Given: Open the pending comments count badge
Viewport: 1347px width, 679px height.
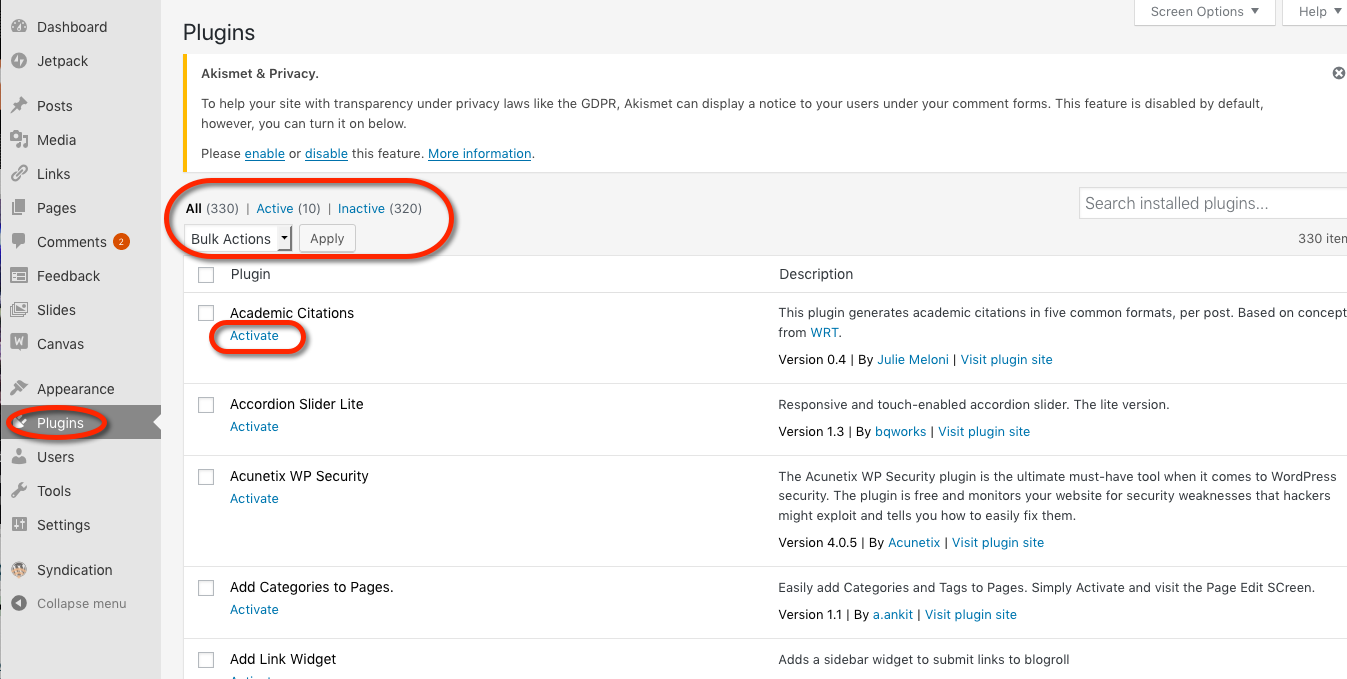Looking at the screenshot, I should click(x=121, y=242).
